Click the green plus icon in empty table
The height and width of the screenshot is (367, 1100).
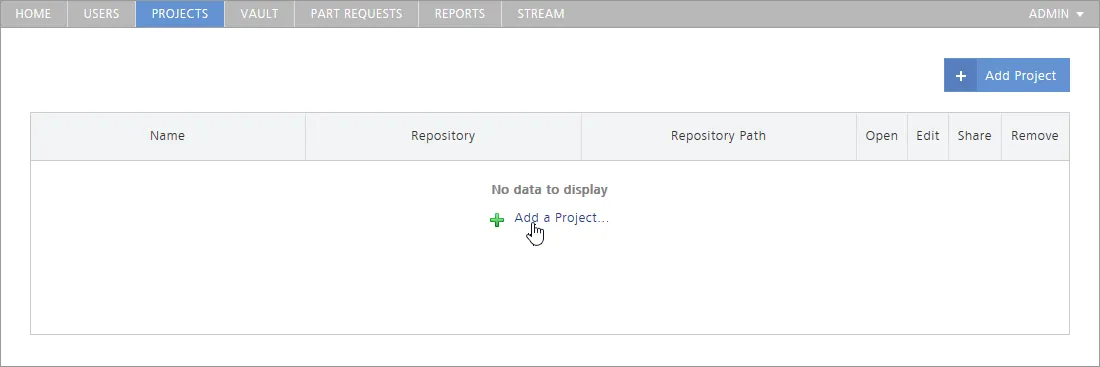(x=497, y=220)
